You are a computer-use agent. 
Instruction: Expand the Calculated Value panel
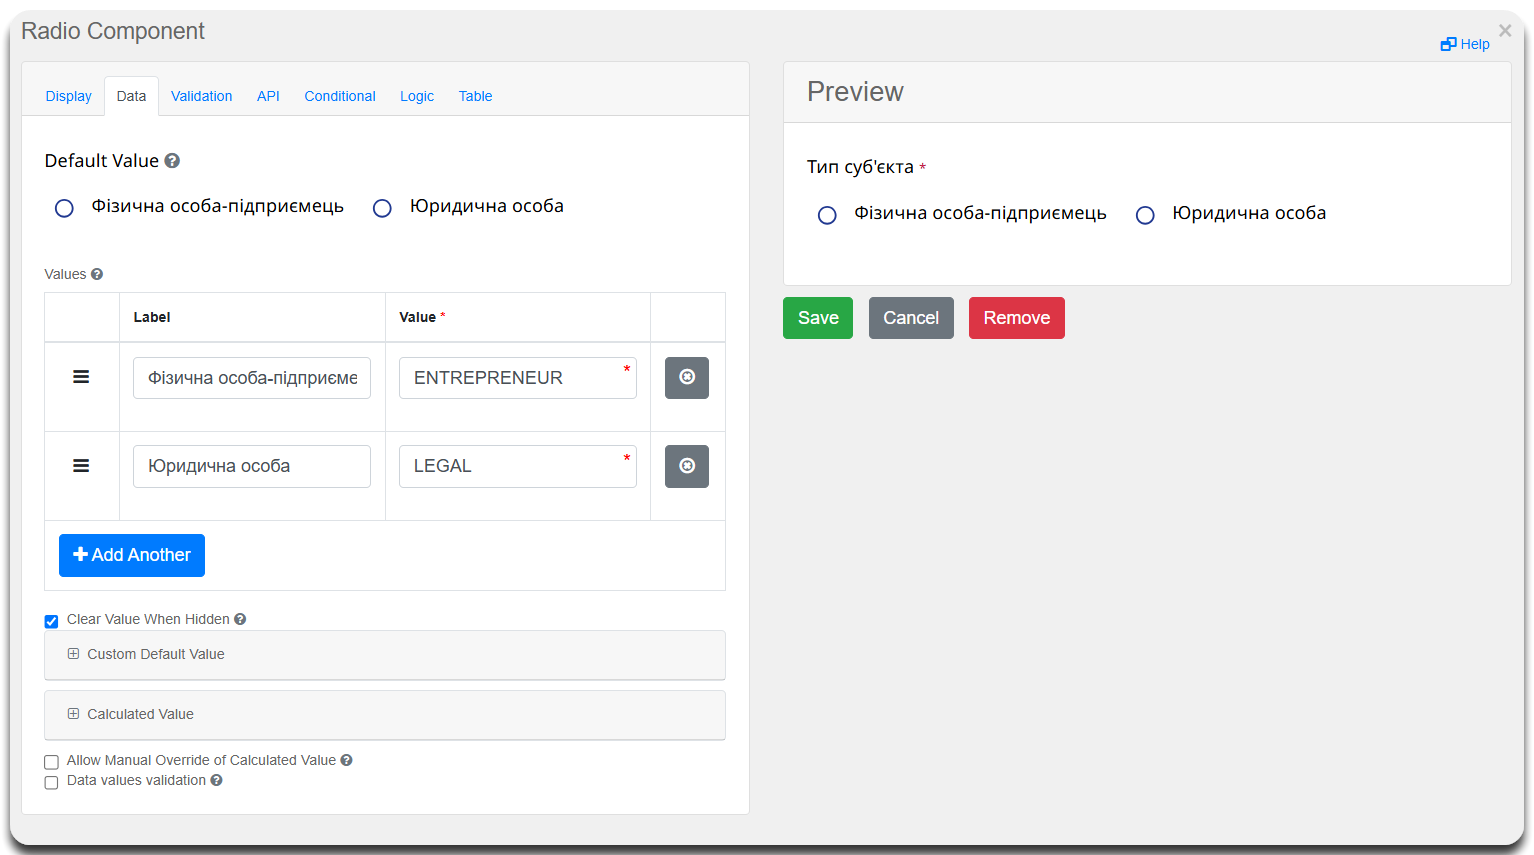click(x=140, y=714)
